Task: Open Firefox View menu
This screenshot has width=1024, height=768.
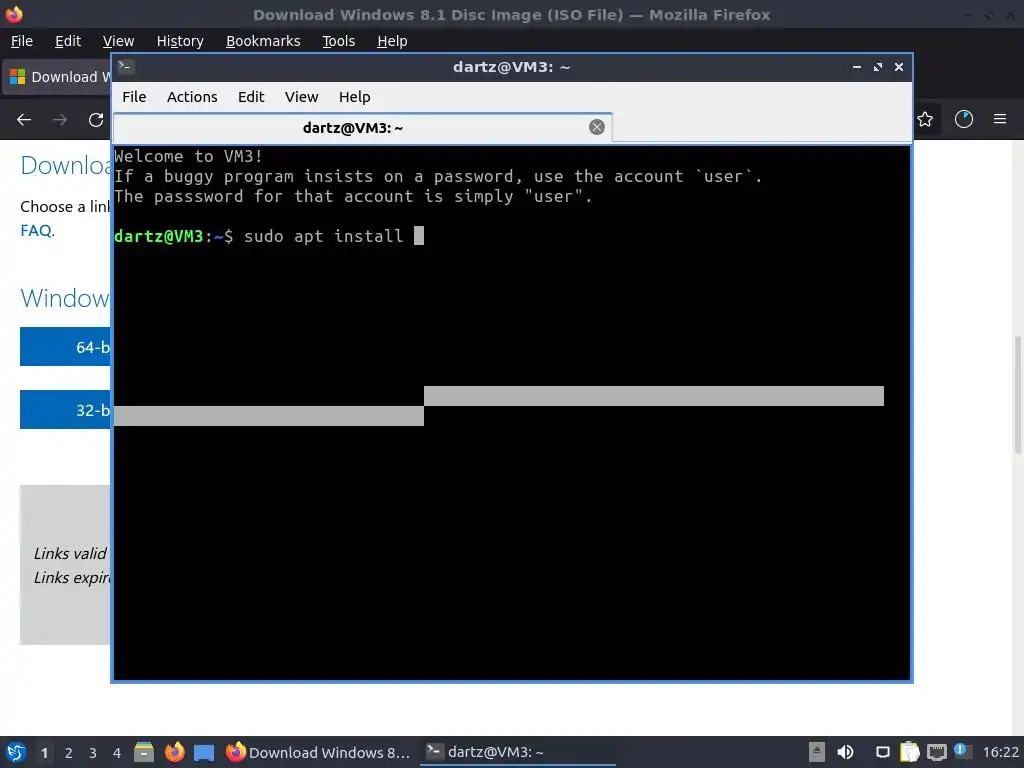Action: click(x=118, y=41)
